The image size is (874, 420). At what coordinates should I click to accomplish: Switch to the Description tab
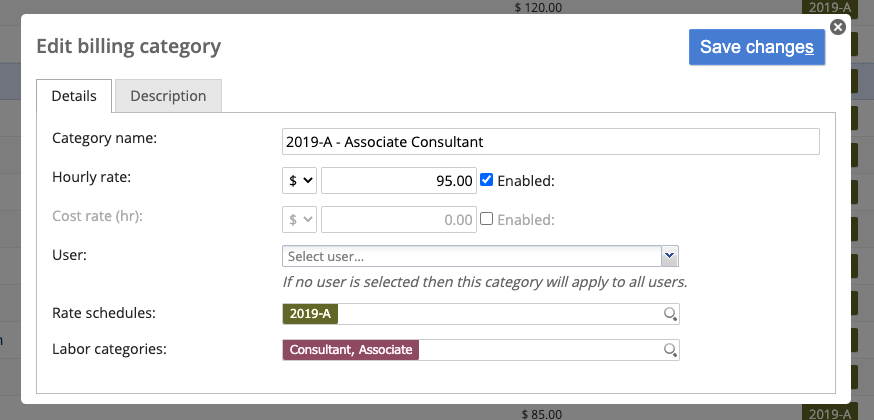coord(168,96)
